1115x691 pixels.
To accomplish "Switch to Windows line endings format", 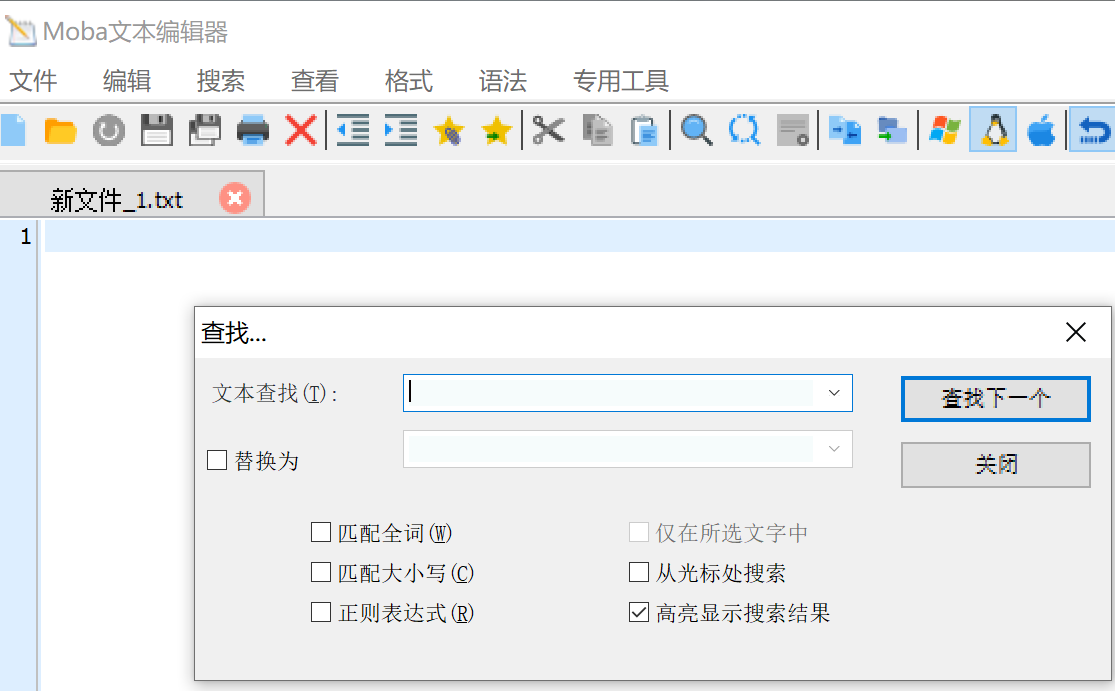I will click(944, 131).
